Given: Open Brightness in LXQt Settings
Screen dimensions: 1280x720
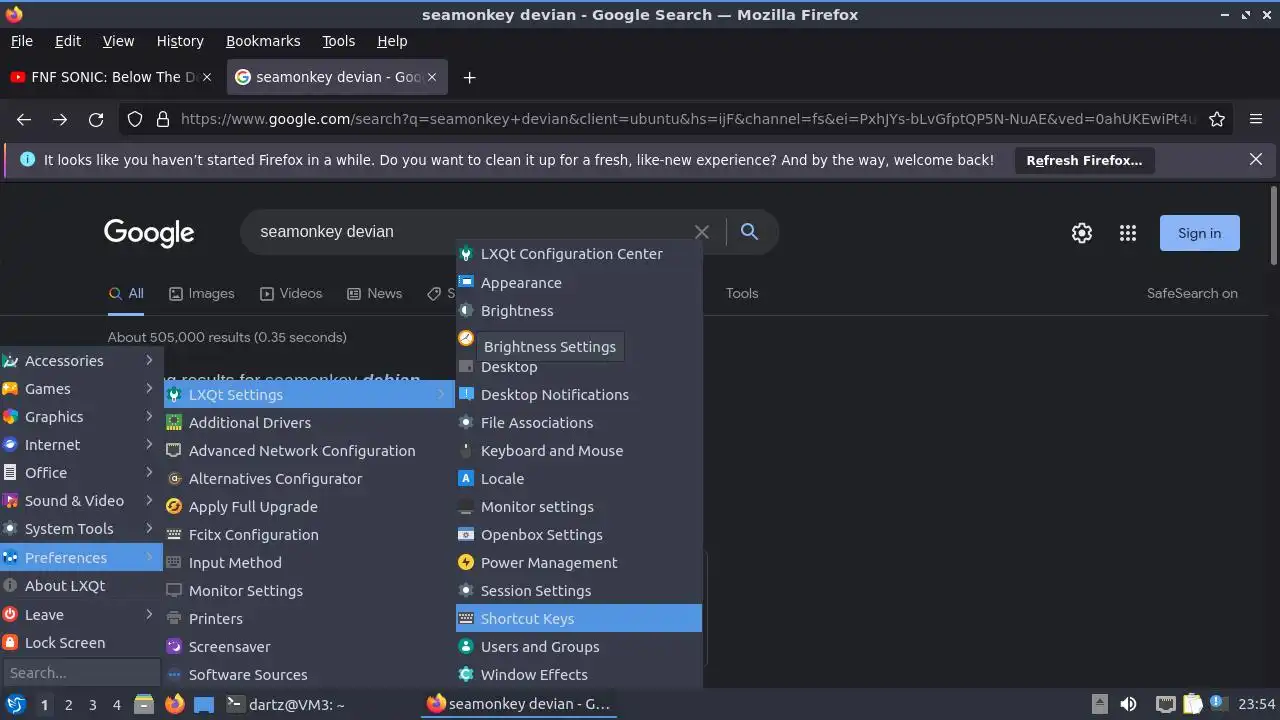Looking at the screenshot, I should coord(579,310).
